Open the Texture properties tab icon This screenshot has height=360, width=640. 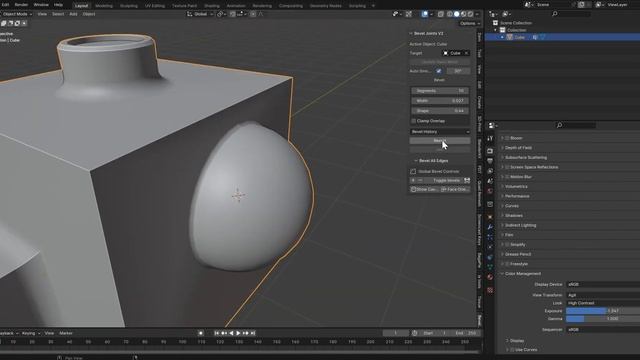click(490, 290)
